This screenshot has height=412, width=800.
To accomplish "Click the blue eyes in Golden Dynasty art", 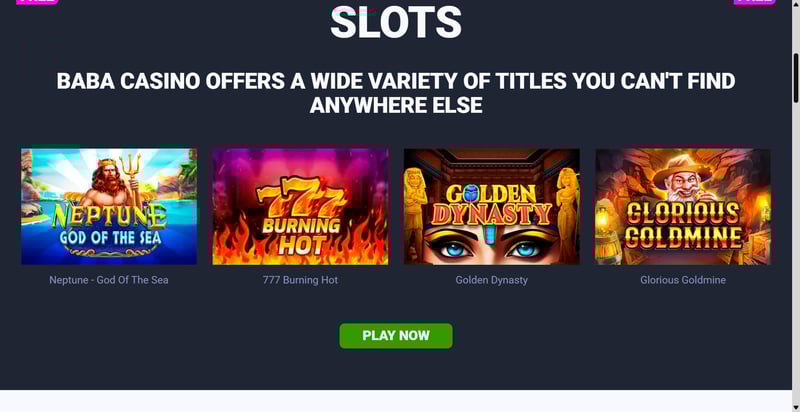I will click(492, 250).
